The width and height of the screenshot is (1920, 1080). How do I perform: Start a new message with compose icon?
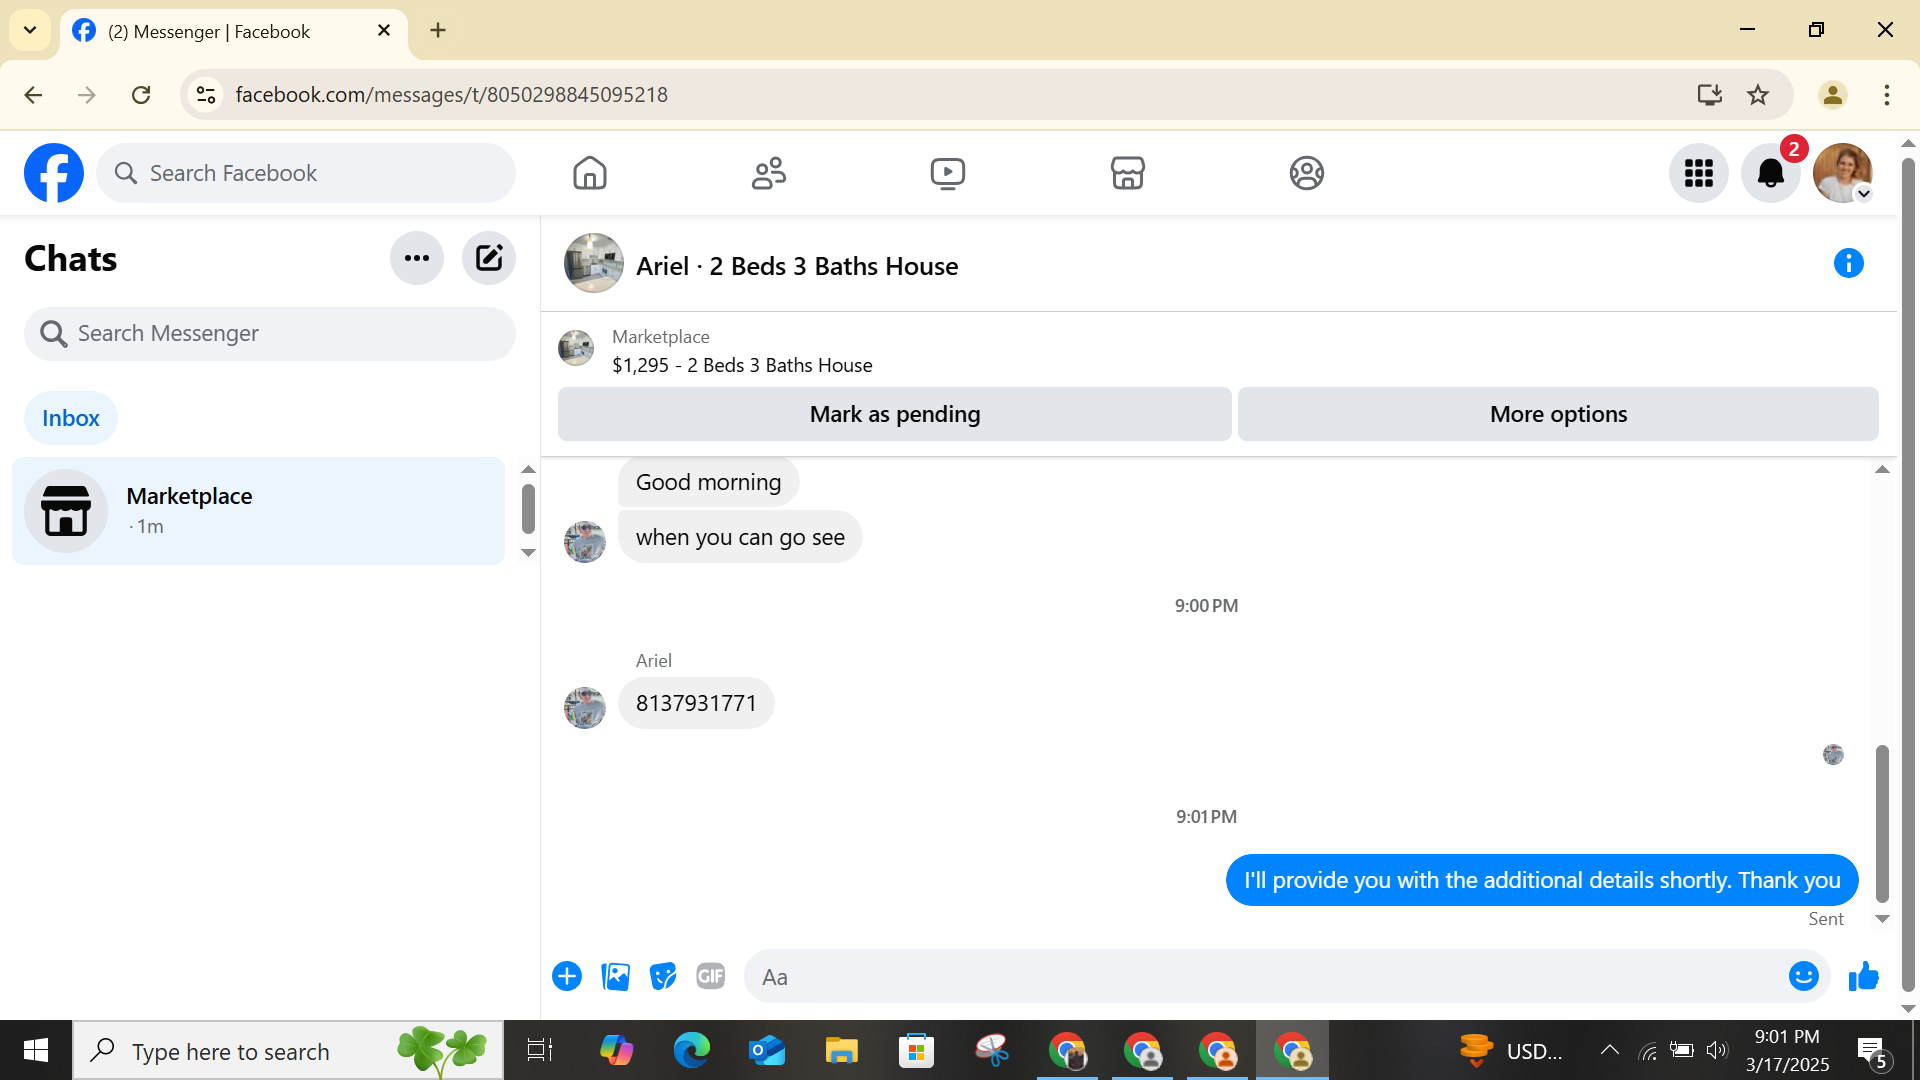point(489,258)
